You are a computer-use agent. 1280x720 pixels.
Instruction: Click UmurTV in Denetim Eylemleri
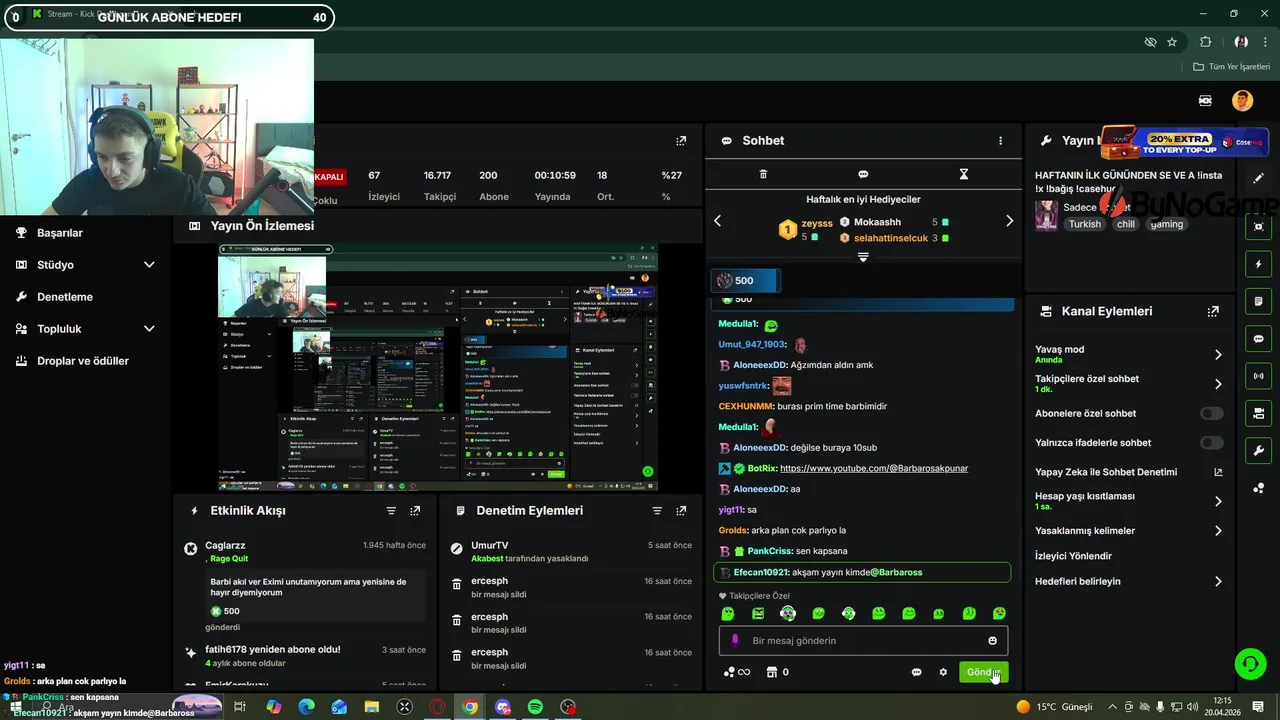(x=490, y=546)
